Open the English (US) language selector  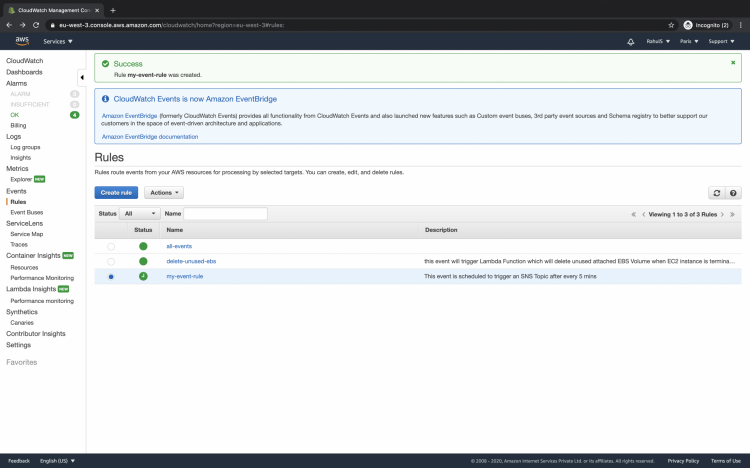tap(57, 461)
